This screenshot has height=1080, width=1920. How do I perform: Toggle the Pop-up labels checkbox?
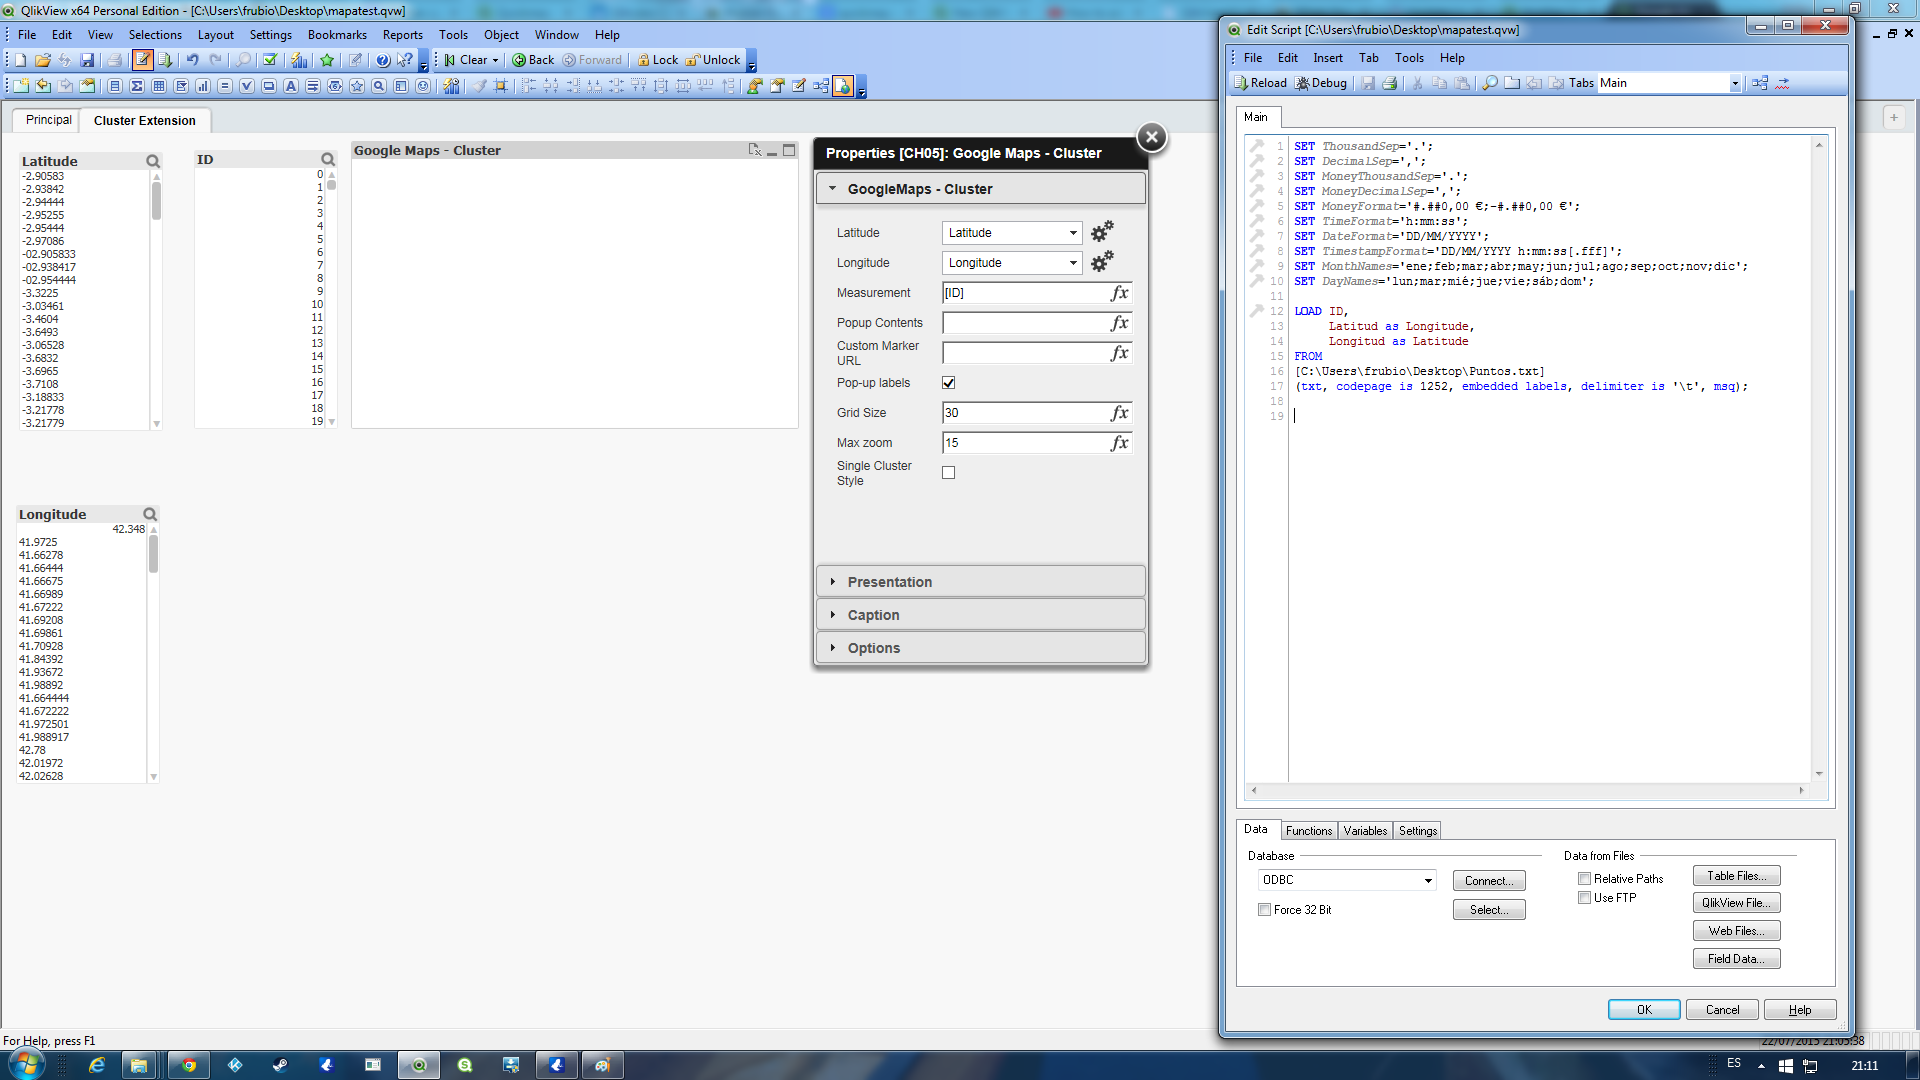click(949, 381)
